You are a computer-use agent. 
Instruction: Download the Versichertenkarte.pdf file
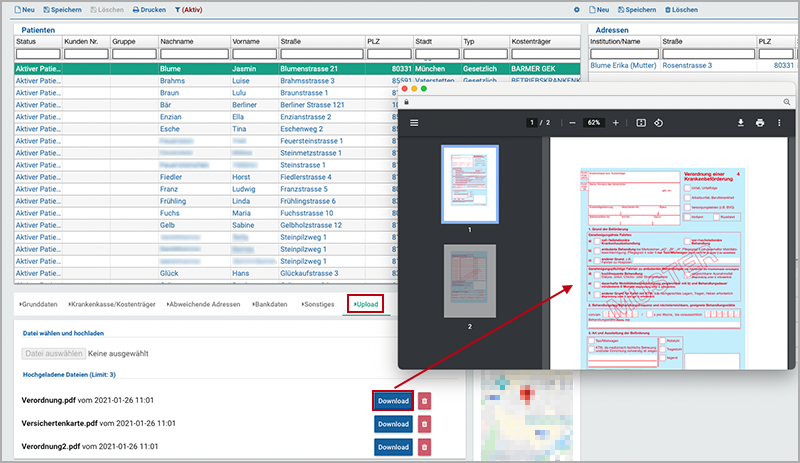point(392,423)
